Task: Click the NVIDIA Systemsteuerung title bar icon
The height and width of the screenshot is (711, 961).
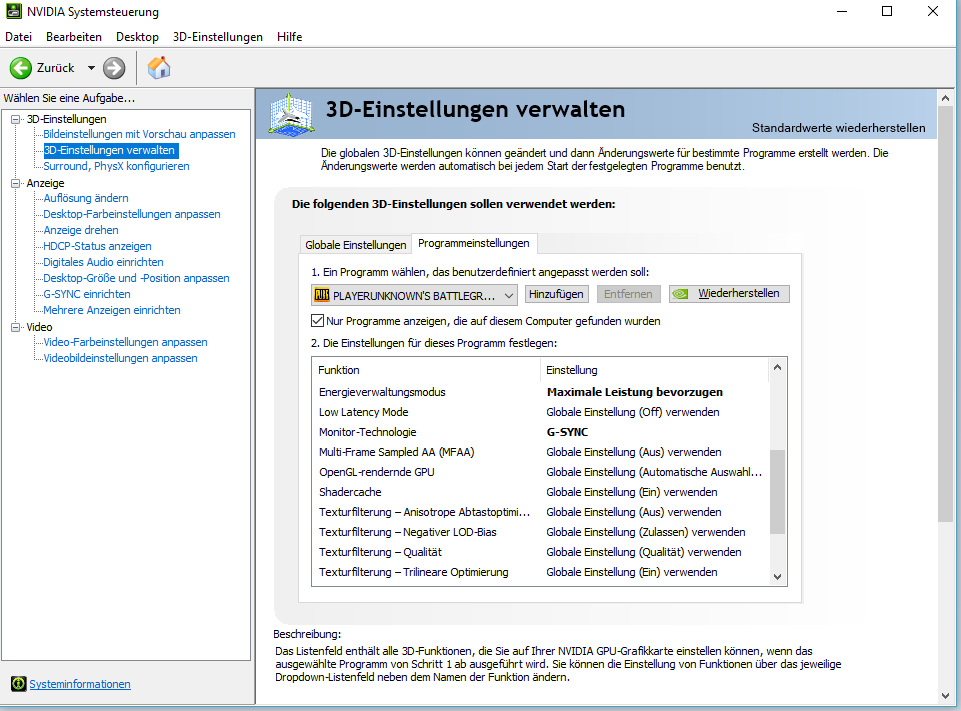Action: pyautogui.click(x=13, y=11)
